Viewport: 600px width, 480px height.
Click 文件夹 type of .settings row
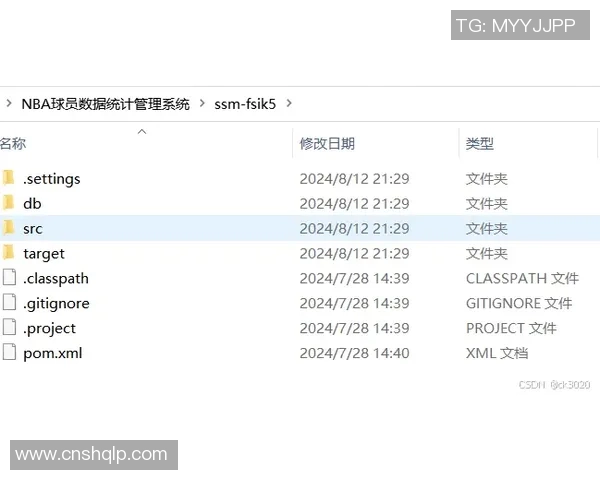[x=486, y=179]
